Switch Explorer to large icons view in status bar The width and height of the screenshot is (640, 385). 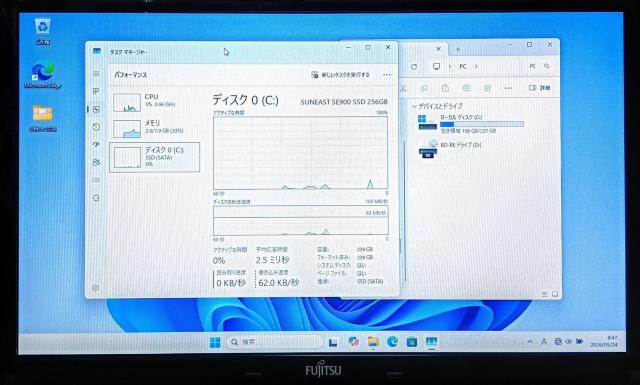tap(555, 294)
